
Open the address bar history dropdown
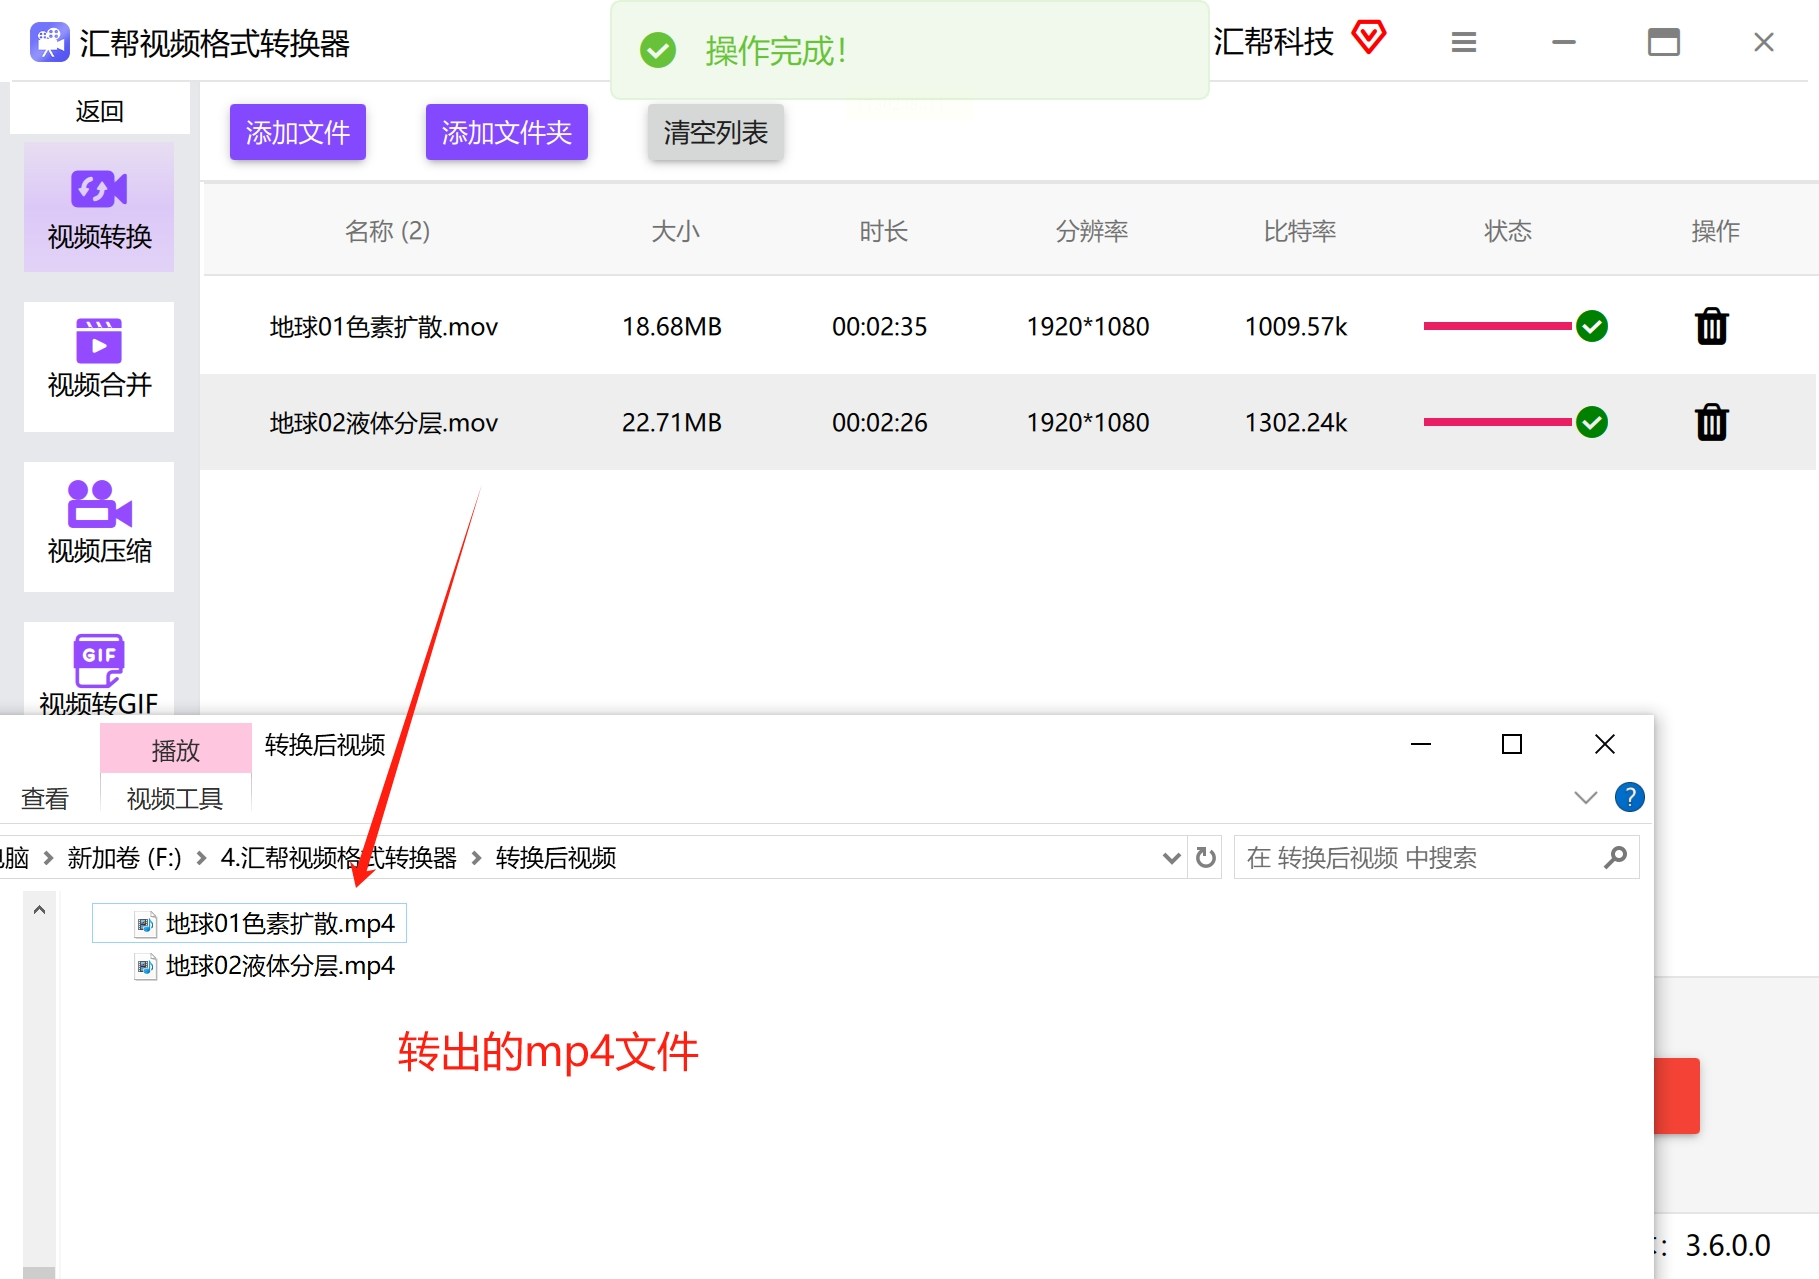click(x=1172, y=858)
